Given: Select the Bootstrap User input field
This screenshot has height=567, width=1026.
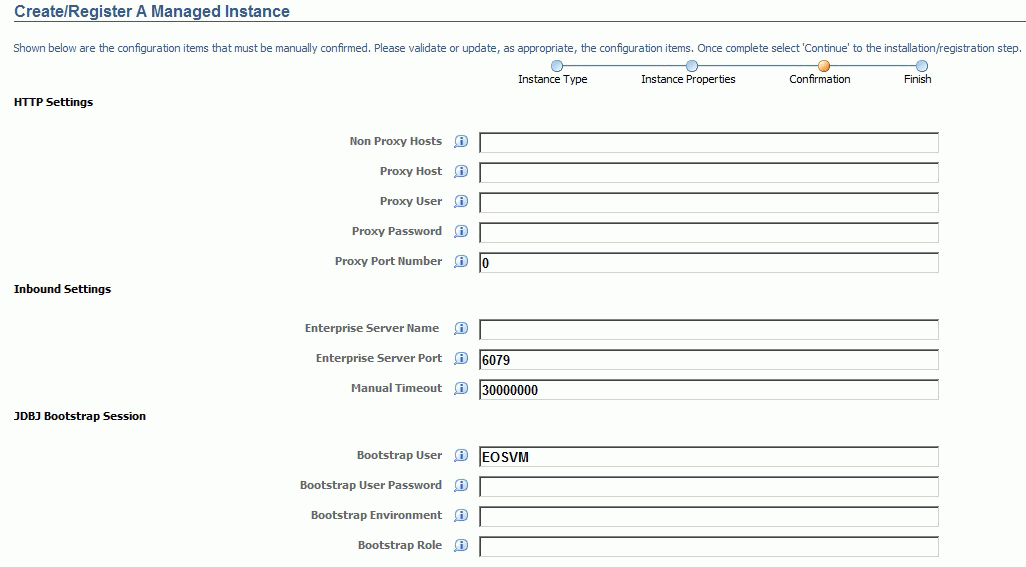Looking at the screenshot, I should (709, 457).
